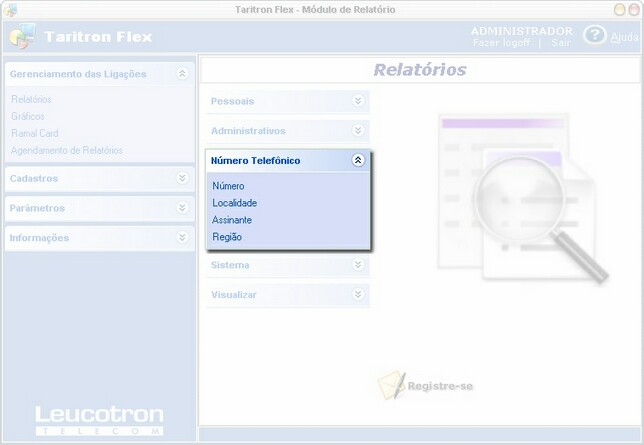Click the magnifying glass report illustration
Screen dimensions: 644x445
[522, 198]
